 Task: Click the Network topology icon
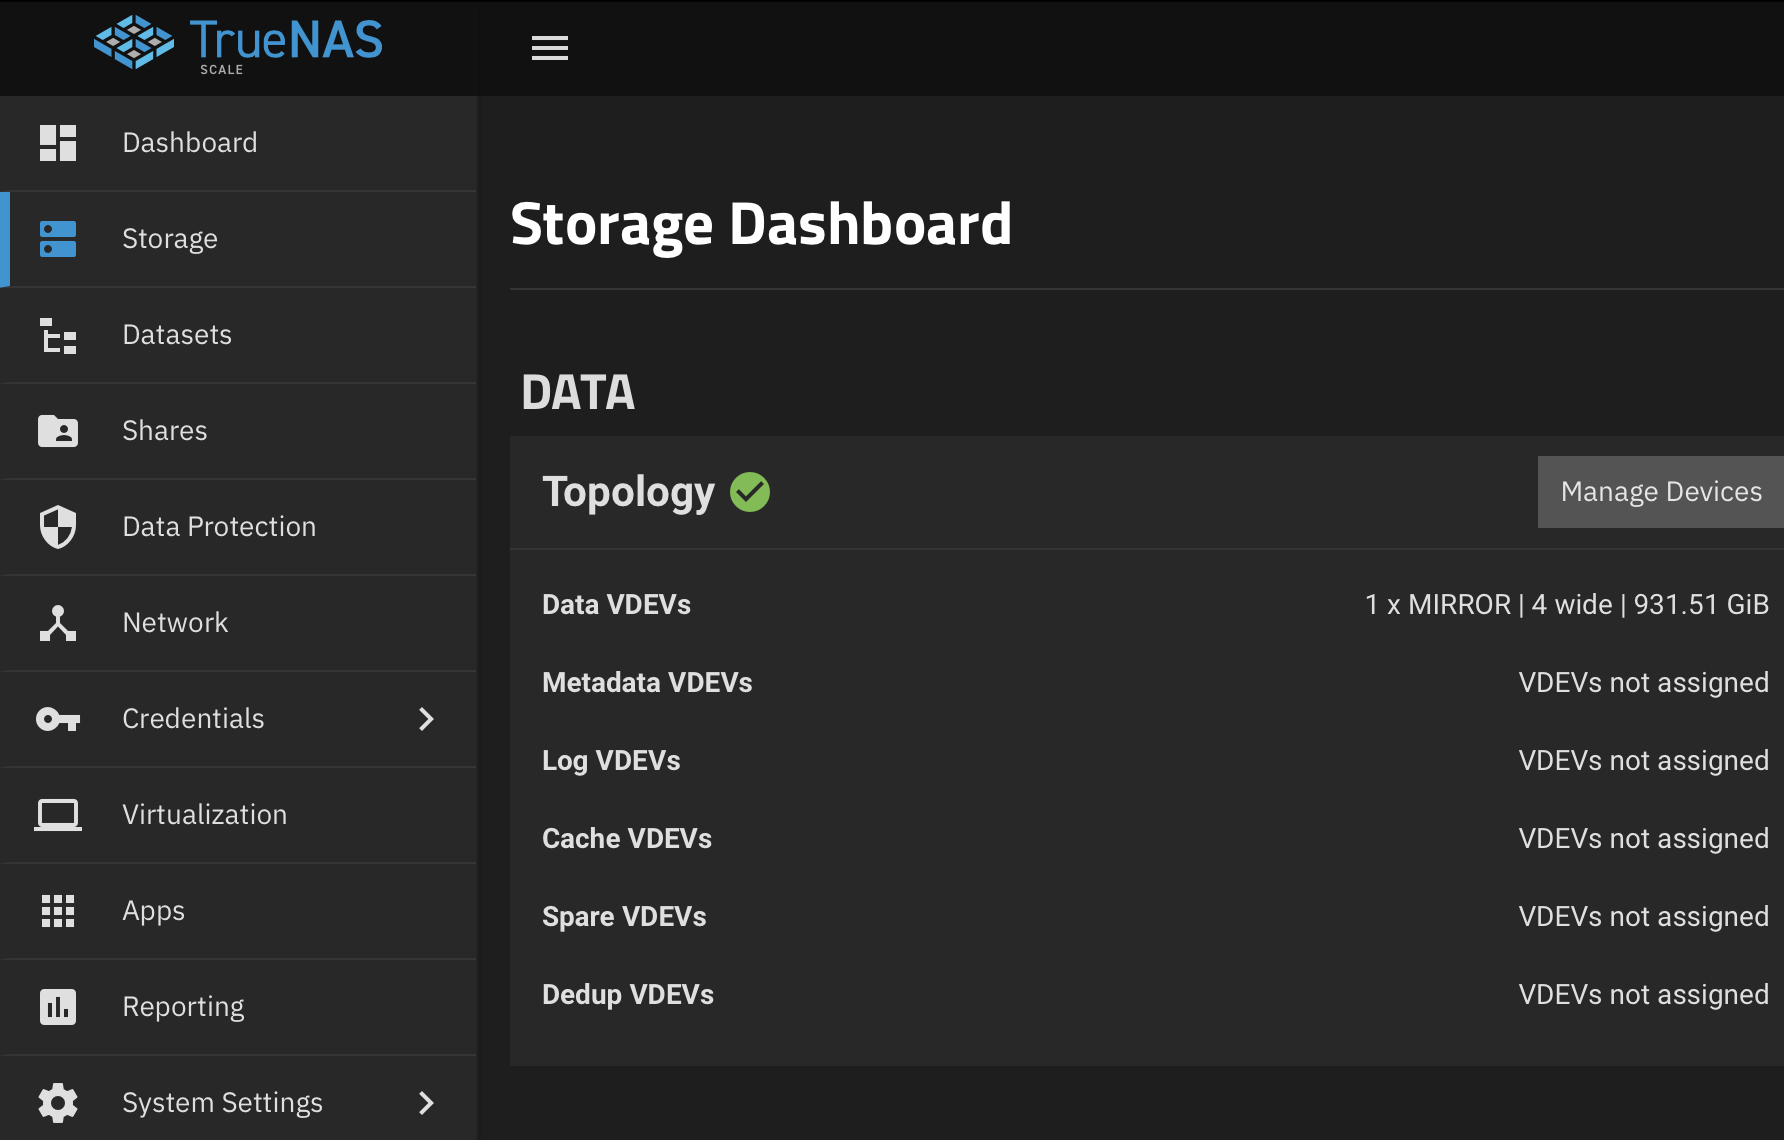(x=58, y=623)
